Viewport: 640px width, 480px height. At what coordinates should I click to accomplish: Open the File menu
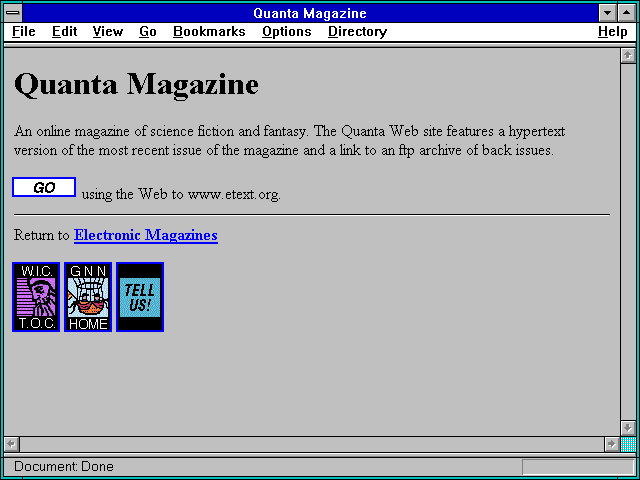pos(24,32)
